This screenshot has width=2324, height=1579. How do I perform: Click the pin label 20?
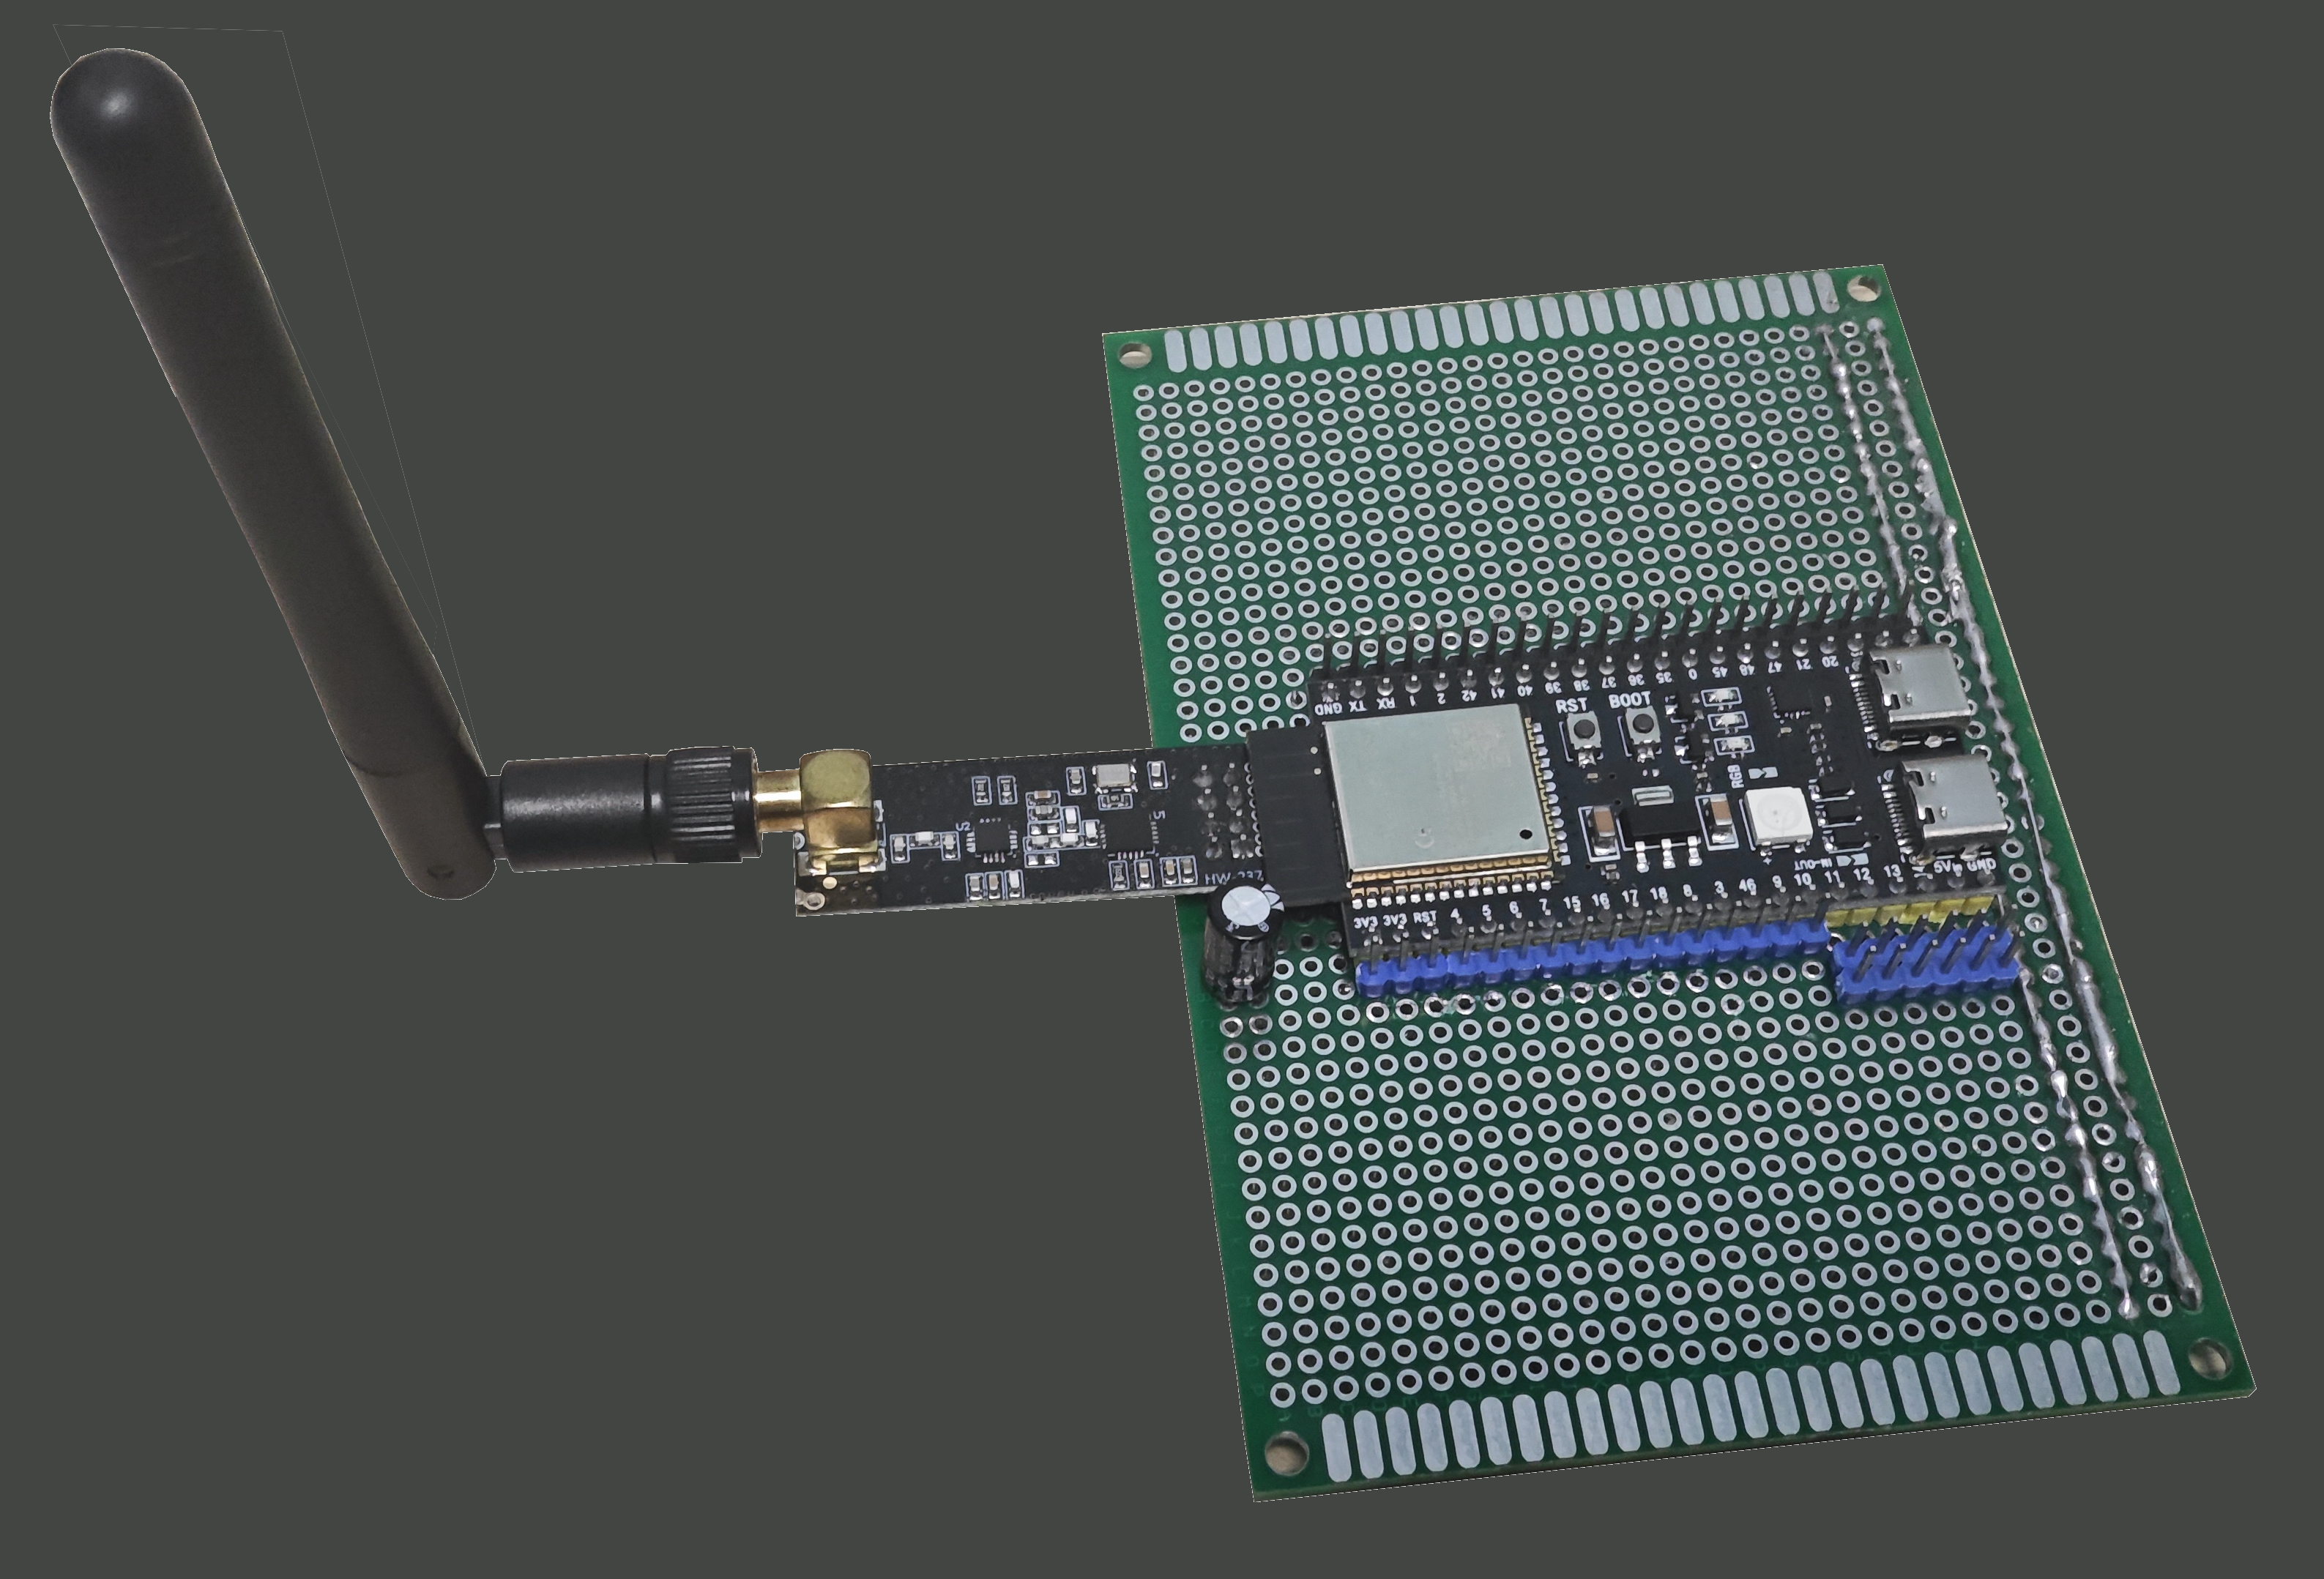point(1831,662)
